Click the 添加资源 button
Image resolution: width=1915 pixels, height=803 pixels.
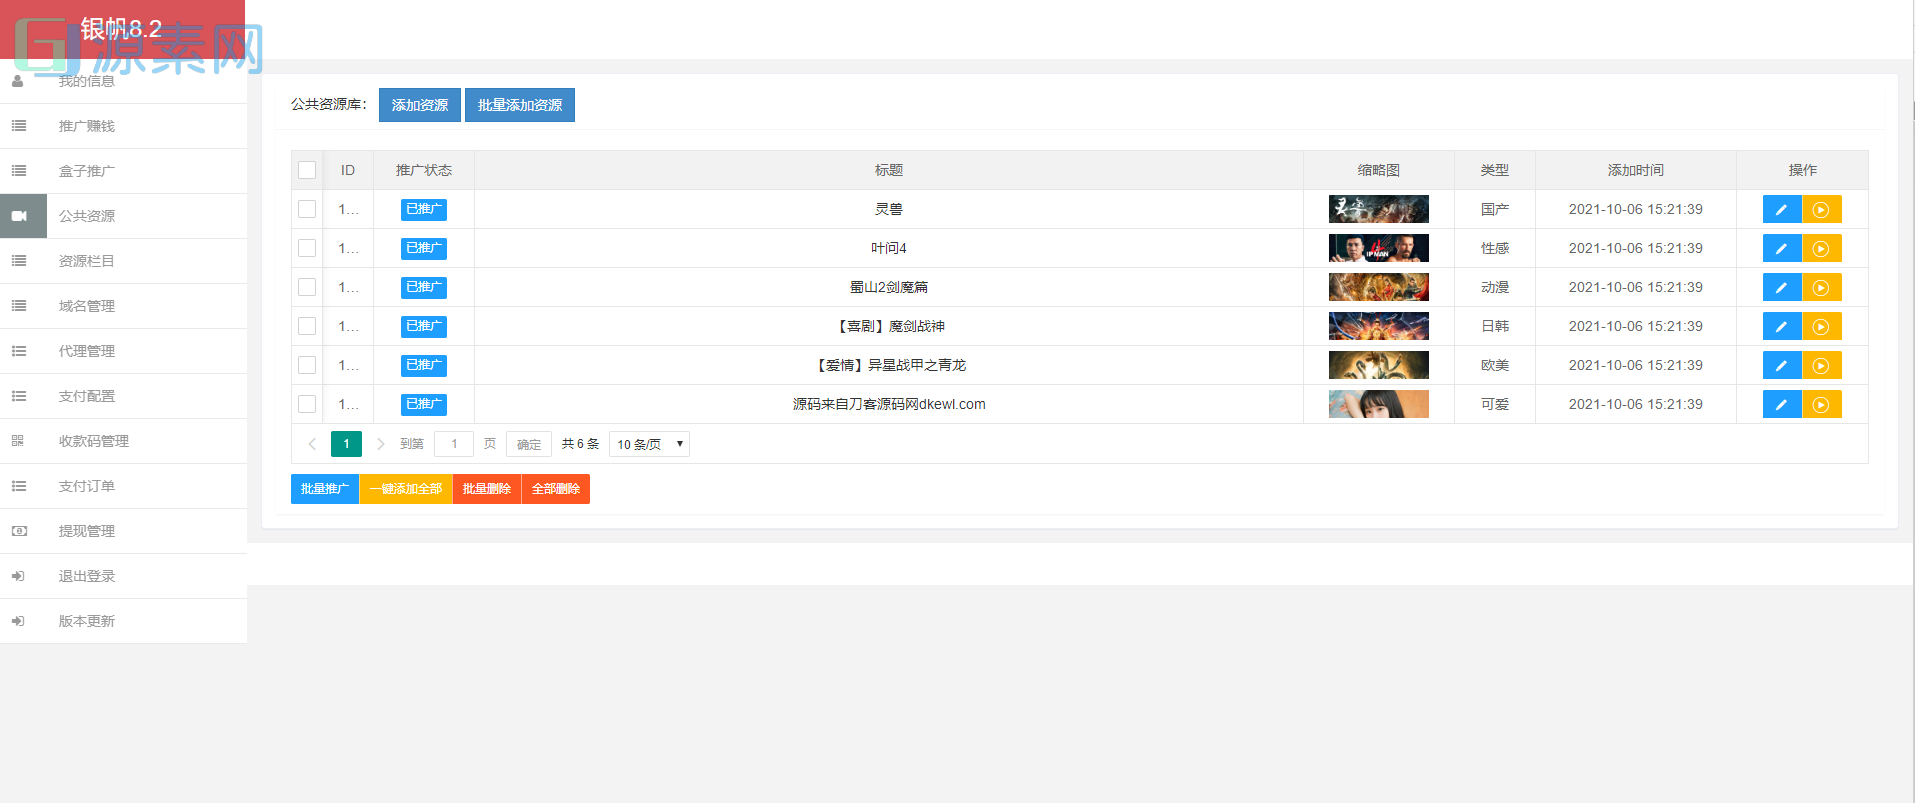(x=419, y=105)
